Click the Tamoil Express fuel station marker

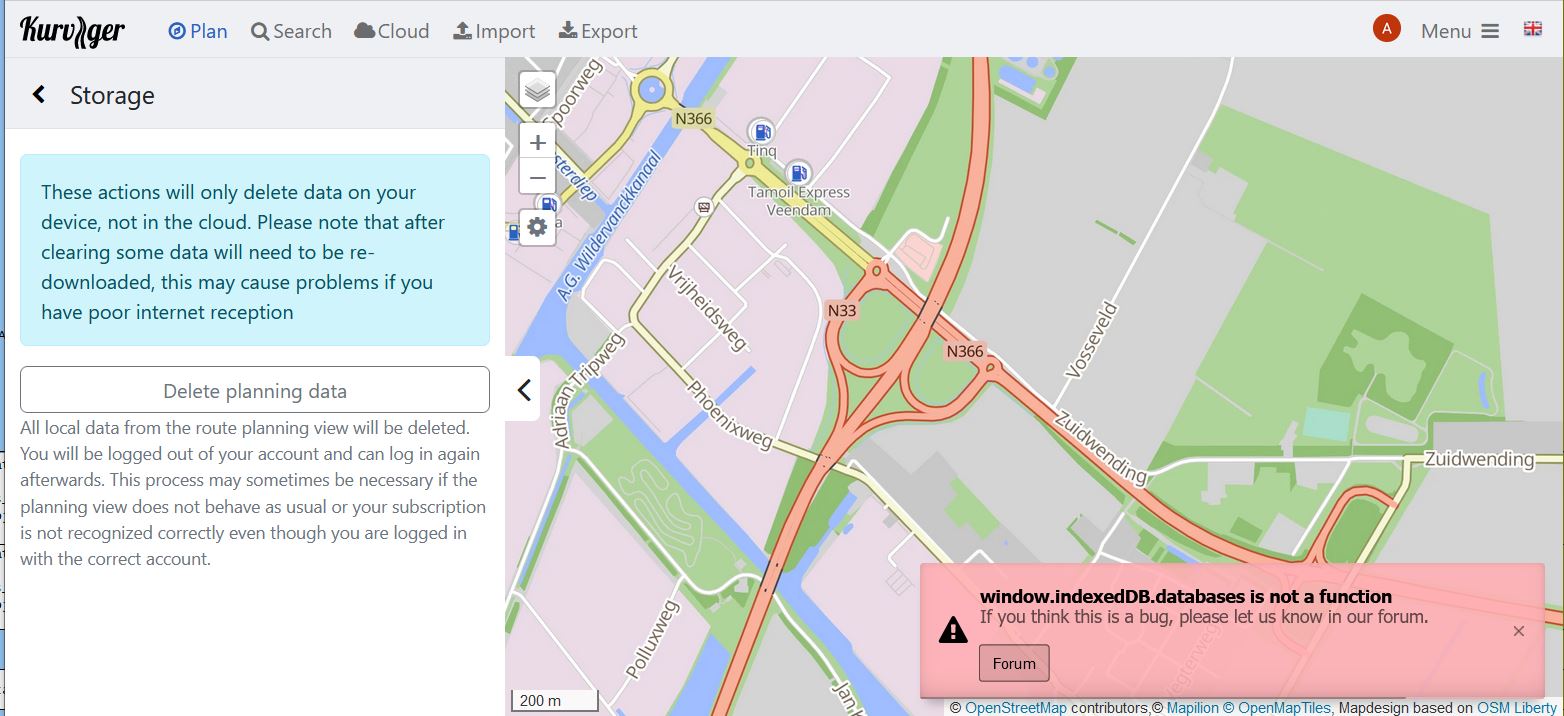pos(797,172)
